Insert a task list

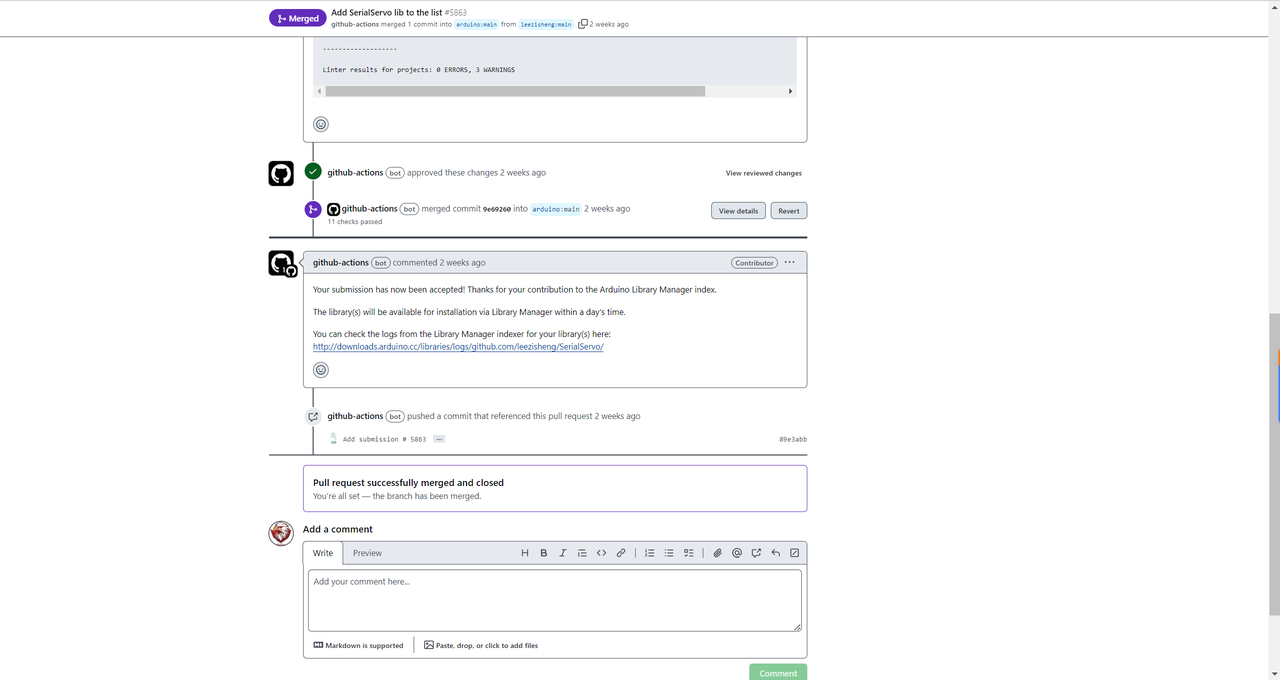point(689,553)
